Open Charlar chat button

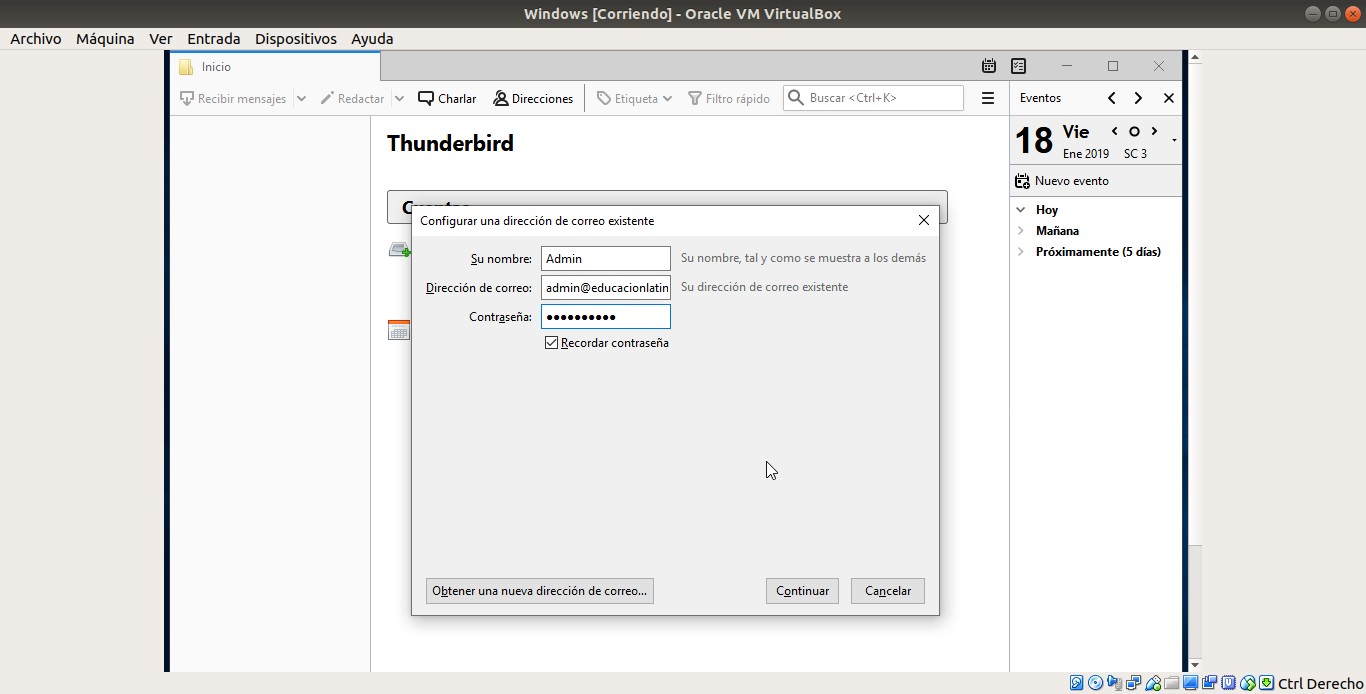click(x=447, y=98)
